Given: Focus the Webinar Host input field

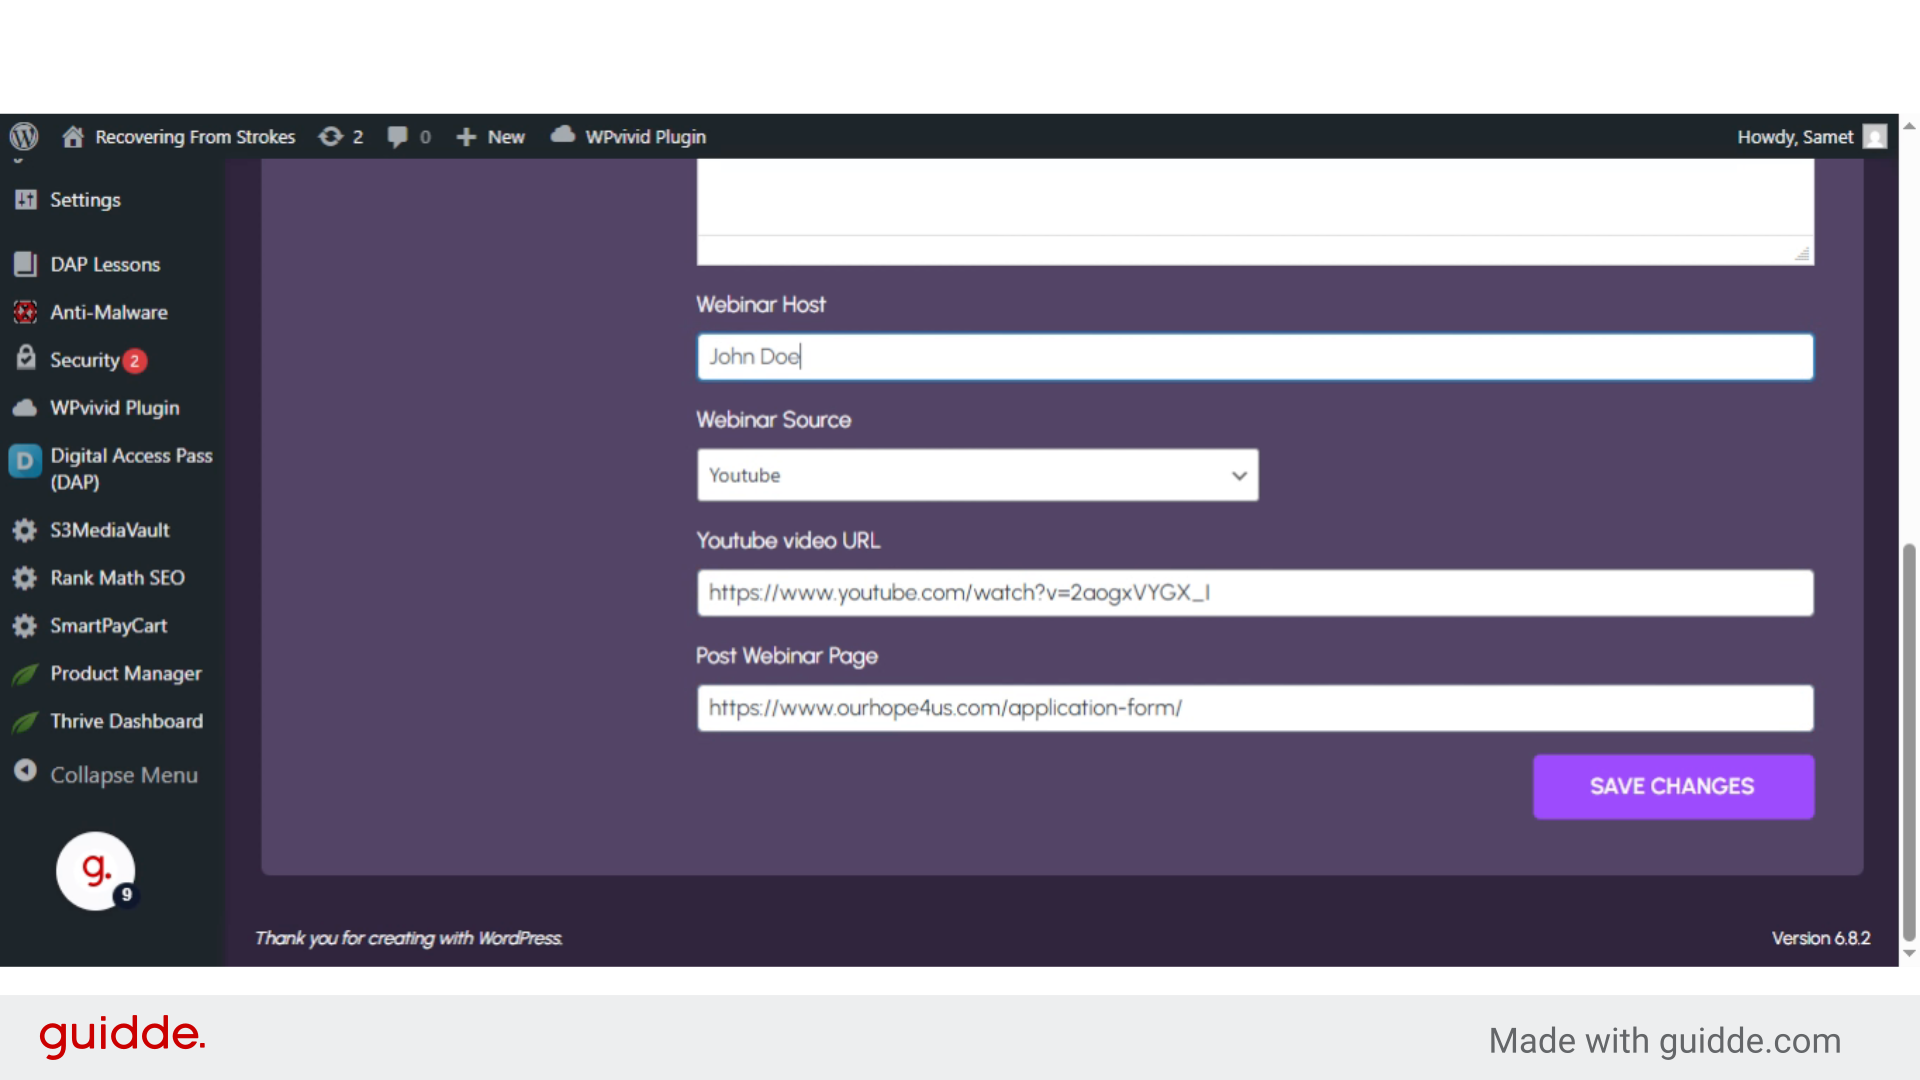Looking at the screenshot, I should click(1255, 357).
